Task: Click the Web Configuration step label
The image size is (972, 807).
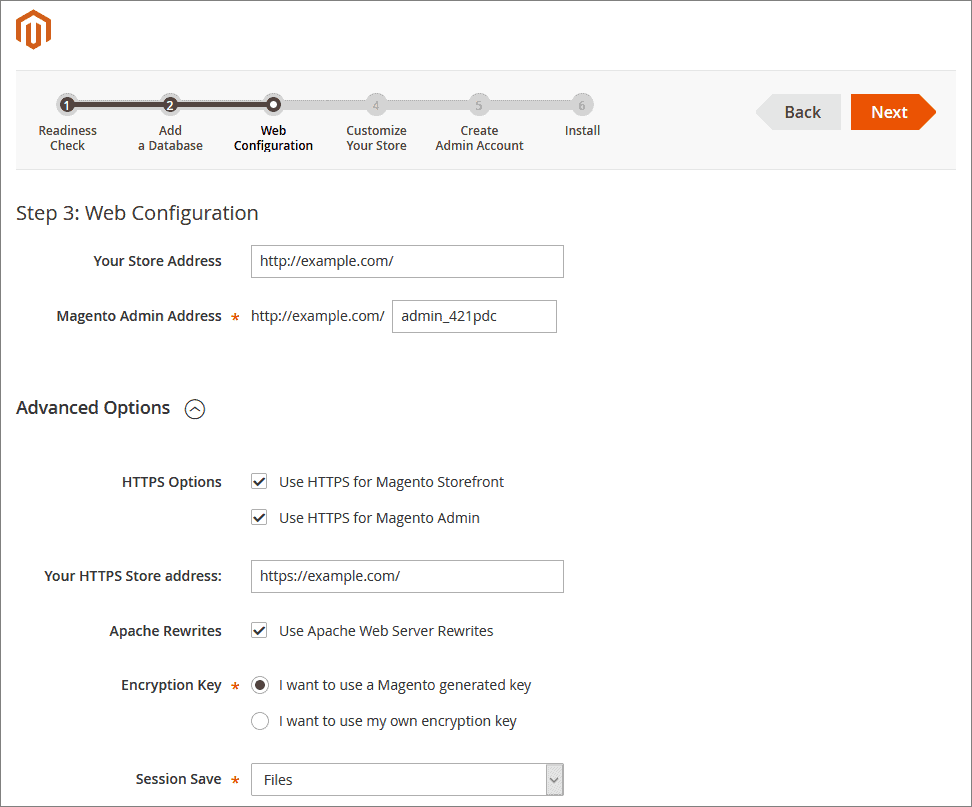Action: (273, 138)
